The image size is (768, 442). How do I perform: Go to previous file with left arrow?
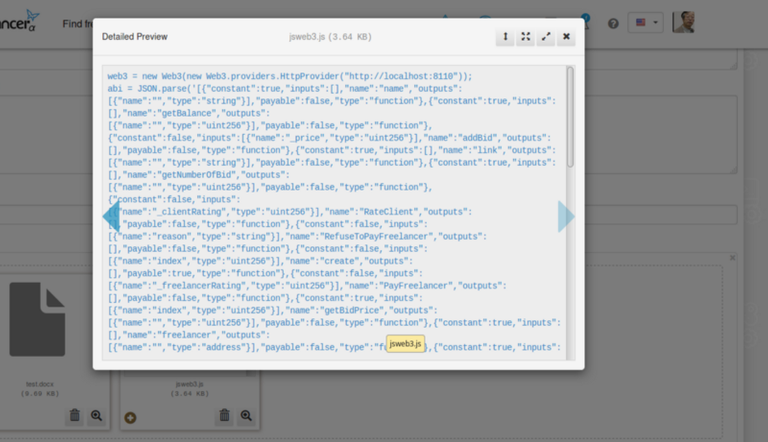click(x=111, y=216)
